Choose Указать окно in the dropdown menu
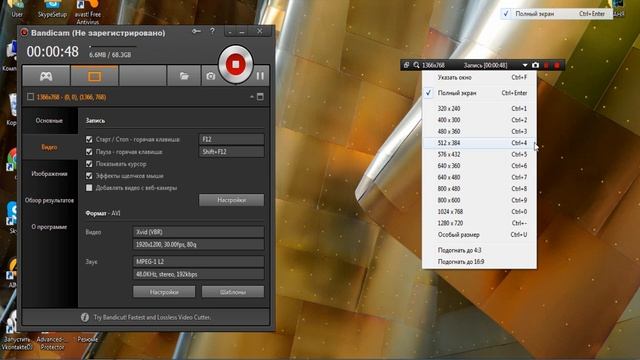Viewport: 640px width, 360px height. pos(479,77)
